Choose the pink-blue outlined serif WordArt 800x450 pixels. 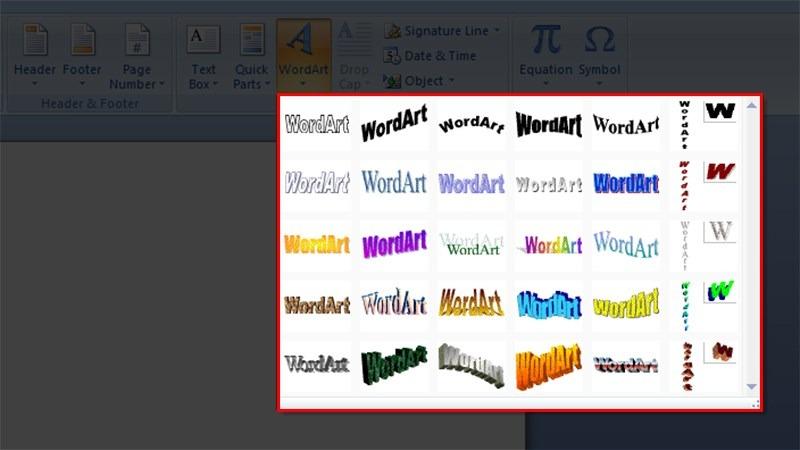pos(394,304)
